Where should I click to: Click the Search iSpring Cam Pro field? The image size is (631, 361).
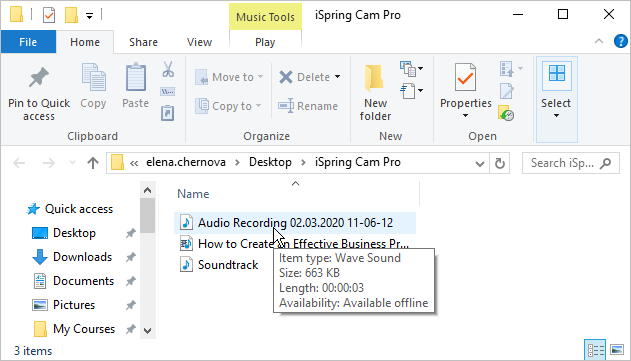(x=571, y=163)
